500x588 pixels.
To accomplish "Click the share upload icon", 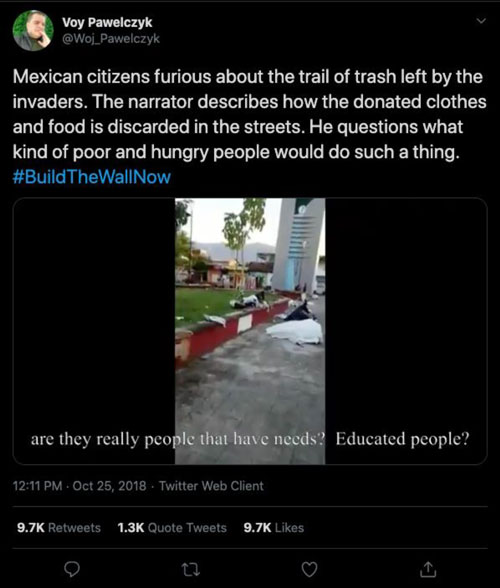I will pos(428,569).
